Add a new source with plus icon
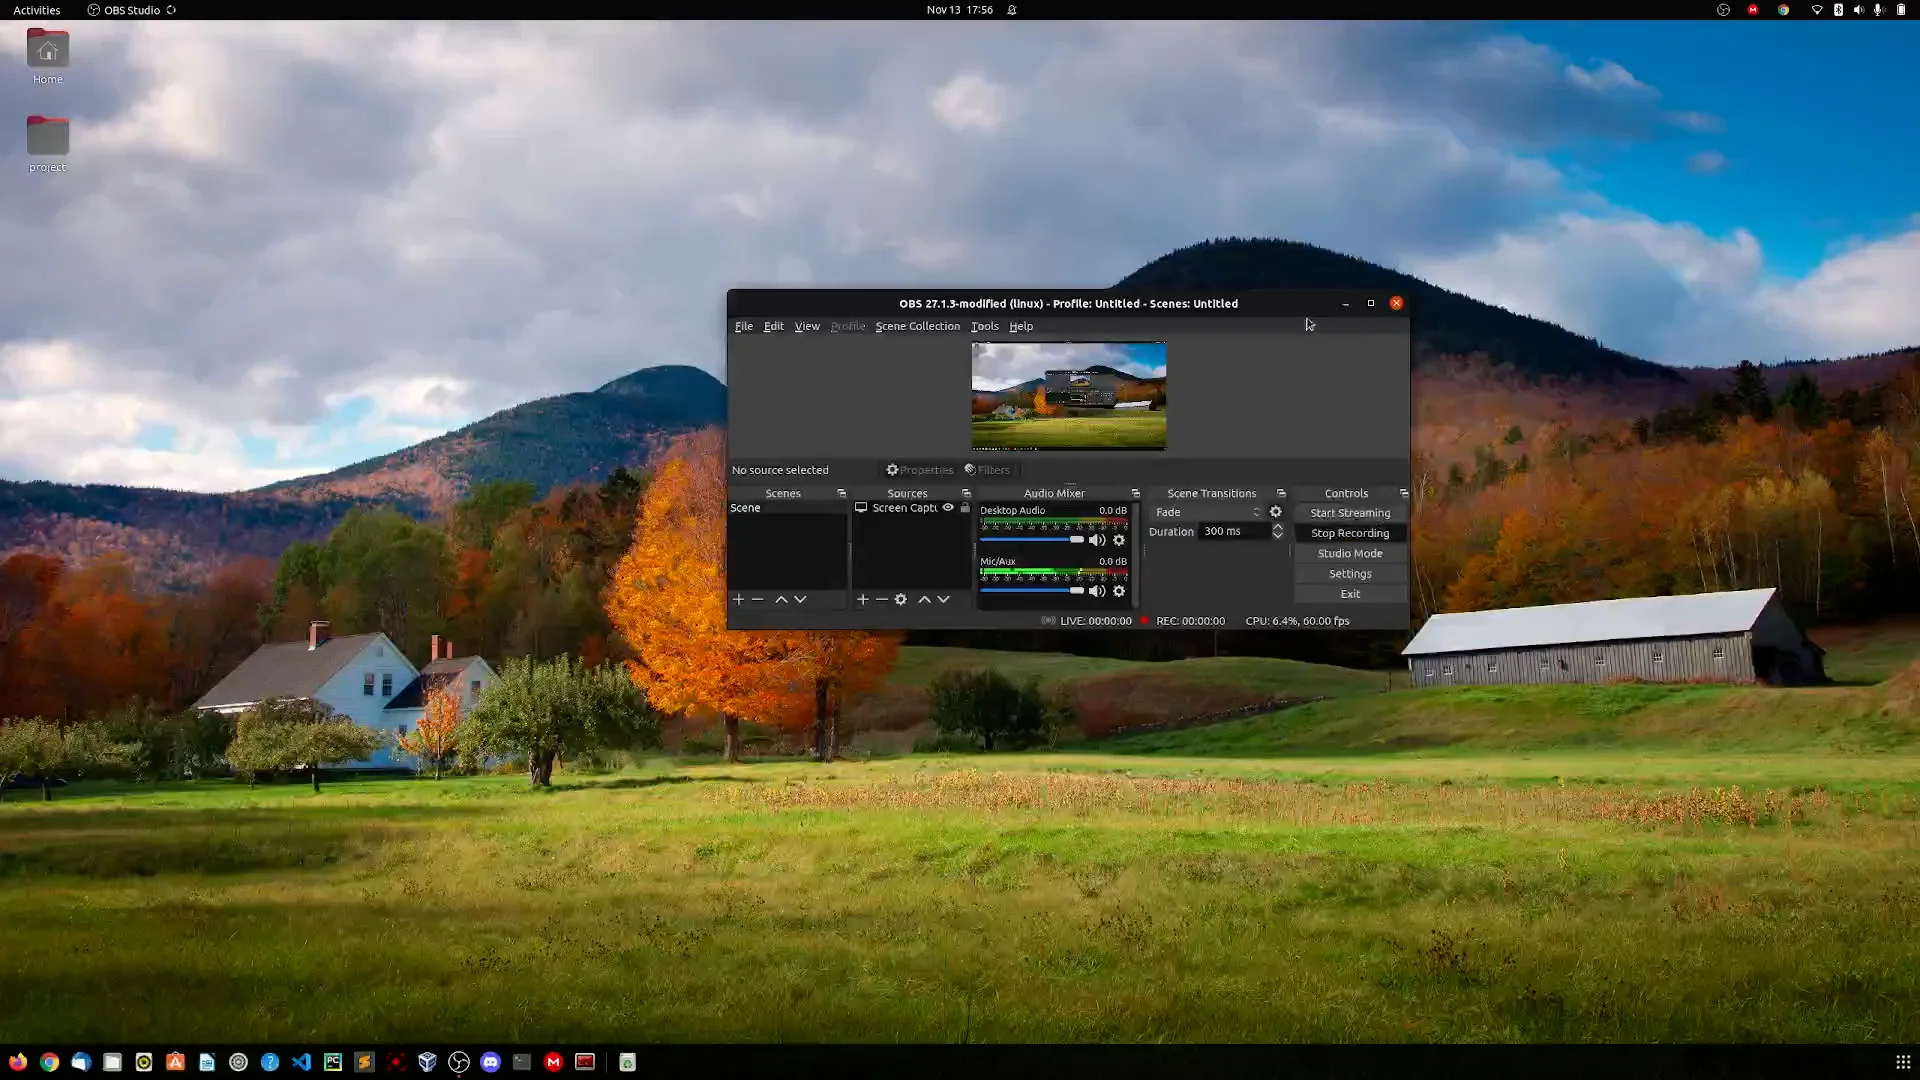 coord(862,600)
